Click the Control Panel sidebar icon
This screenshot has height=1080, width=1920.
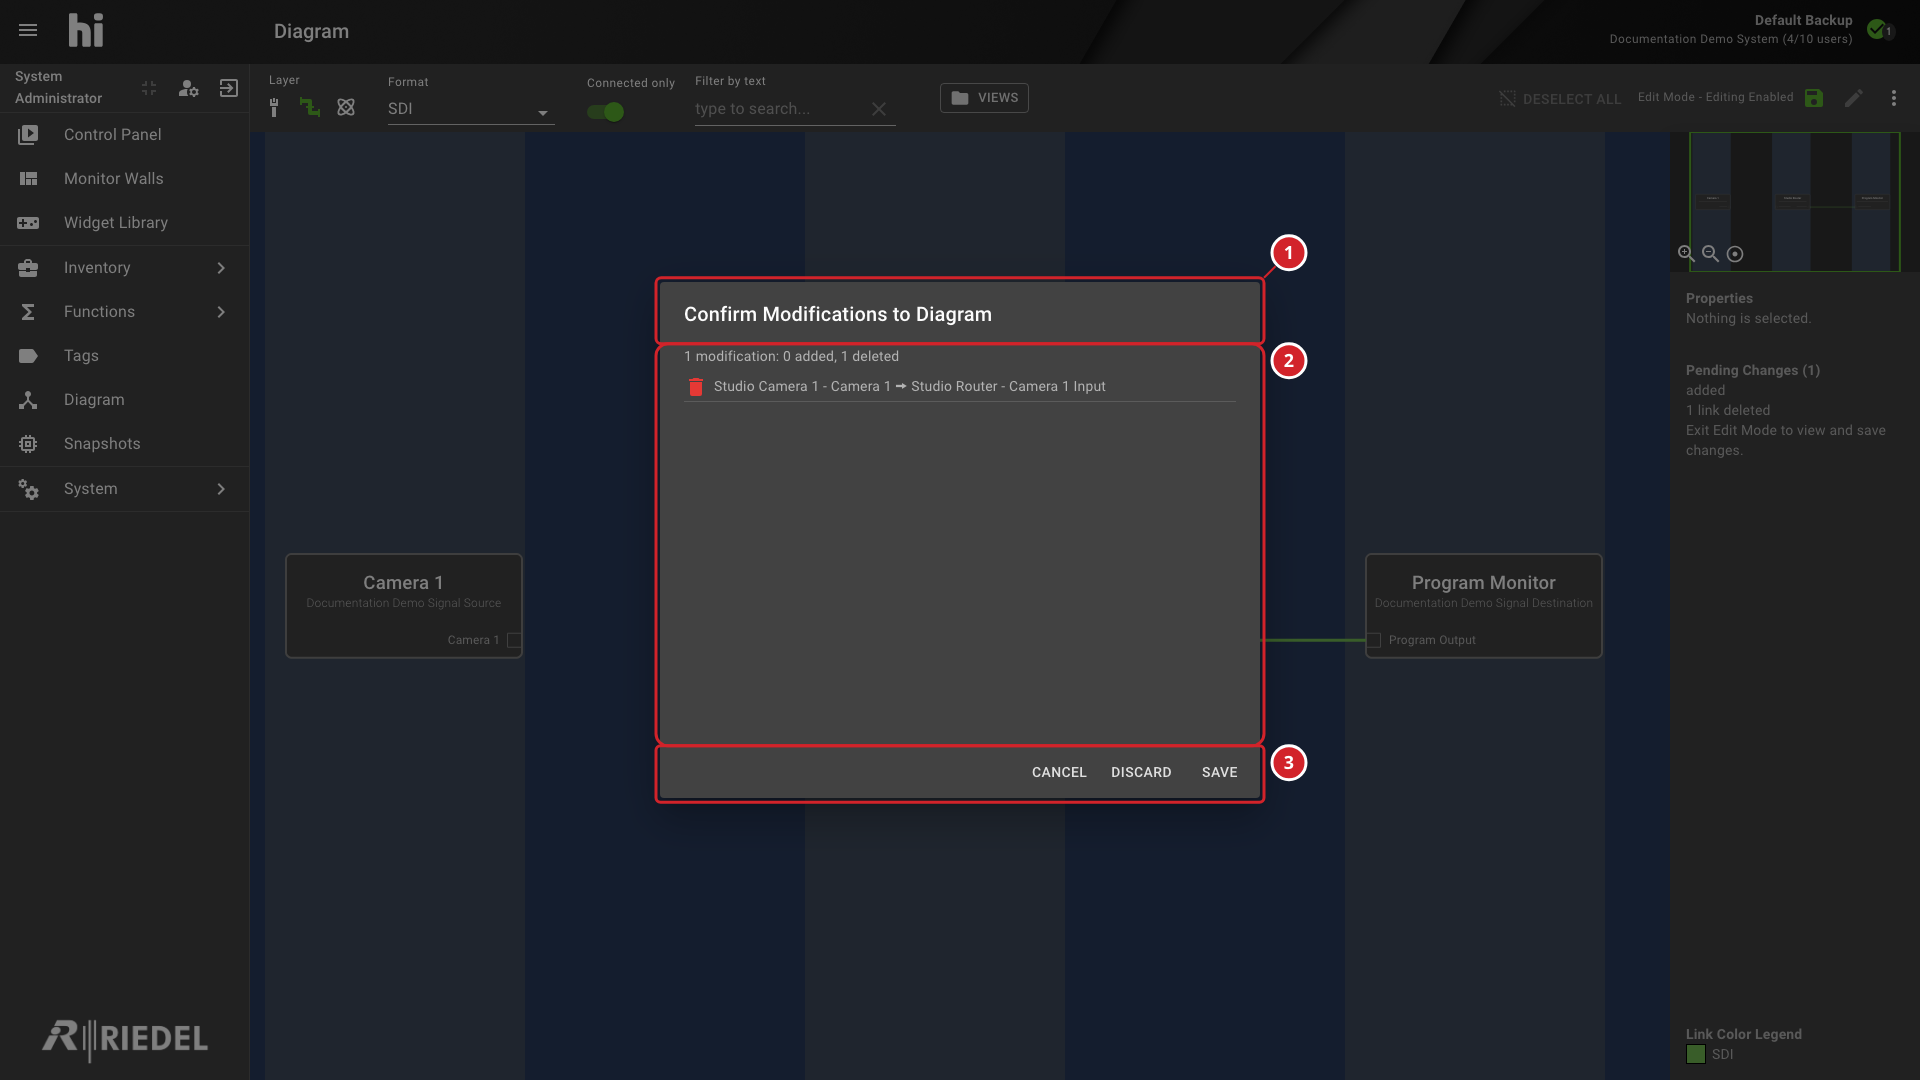point(28,135)
